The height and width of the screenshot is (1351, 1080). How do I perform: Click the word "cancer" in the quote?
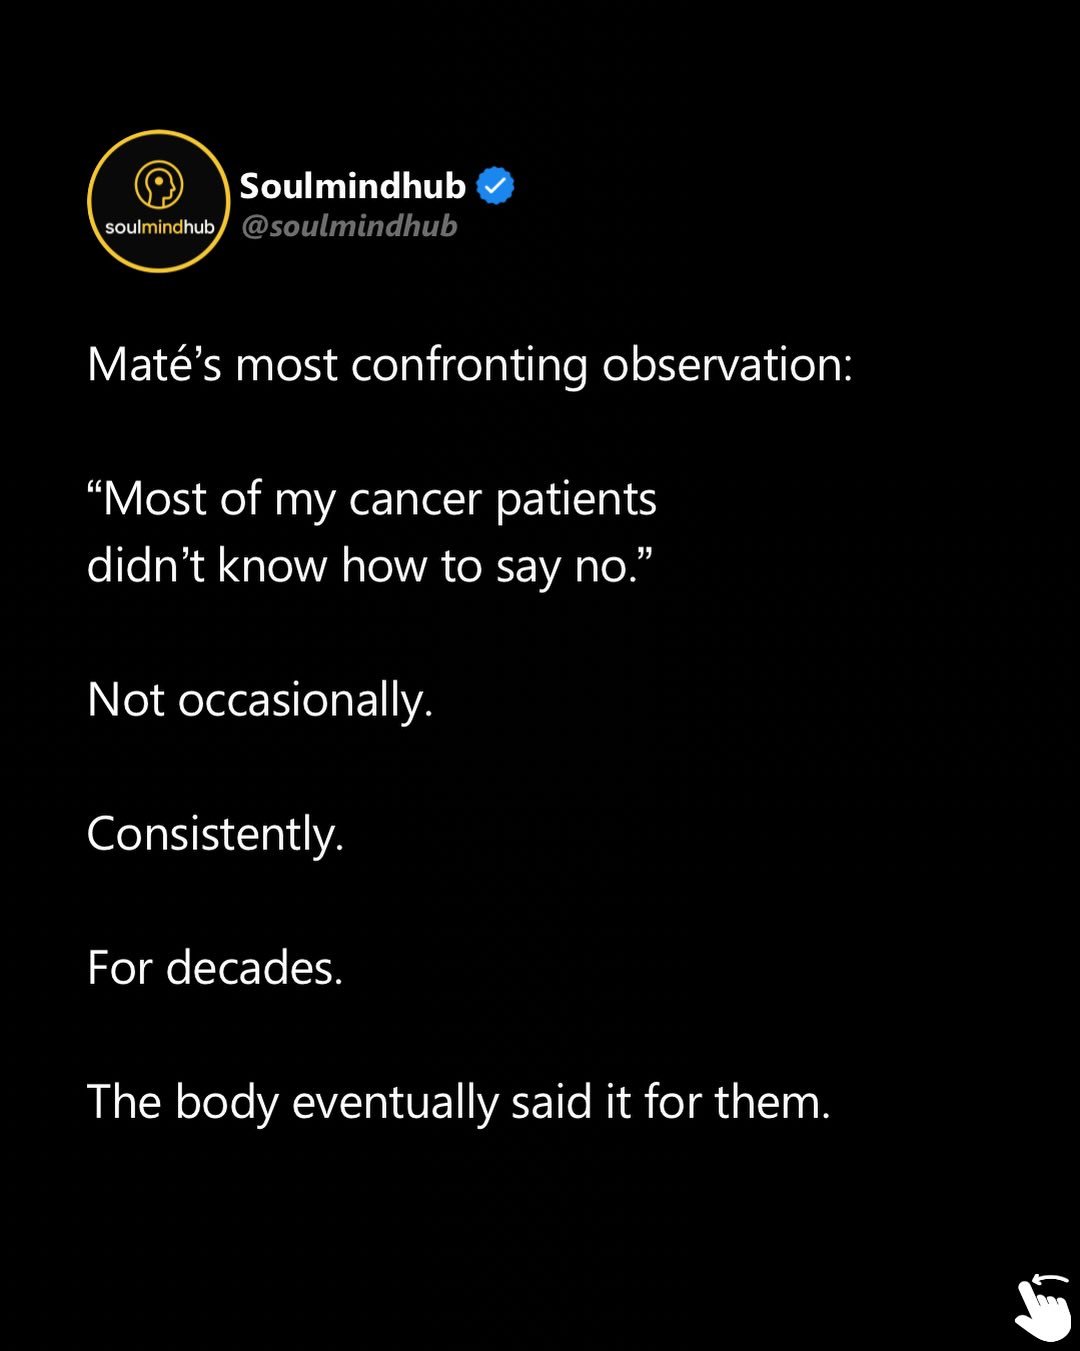[x=415, y=500]
